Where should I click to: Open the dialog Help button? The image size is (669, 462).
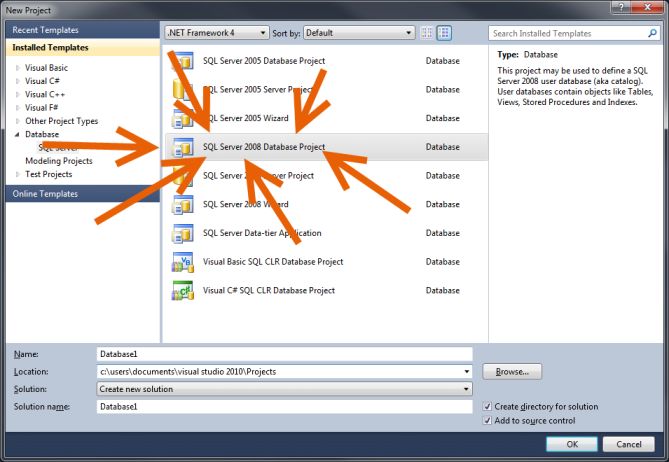[x=621, y=7]
